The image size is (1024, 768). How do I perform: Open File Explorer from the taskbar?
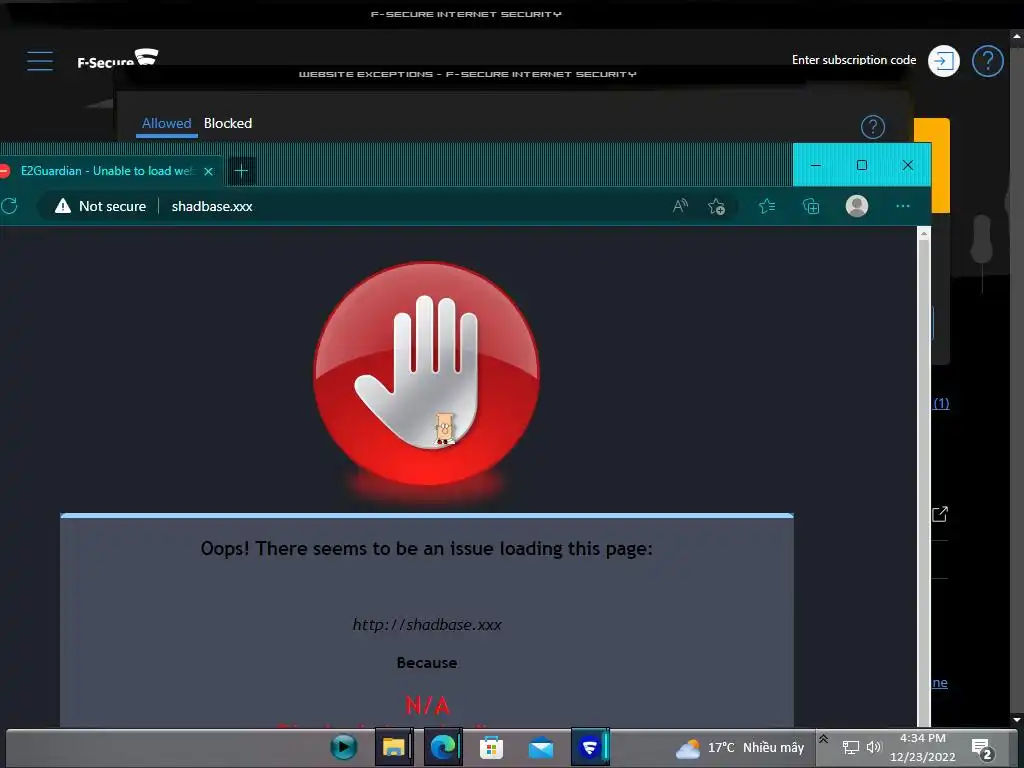coord(393,746)
